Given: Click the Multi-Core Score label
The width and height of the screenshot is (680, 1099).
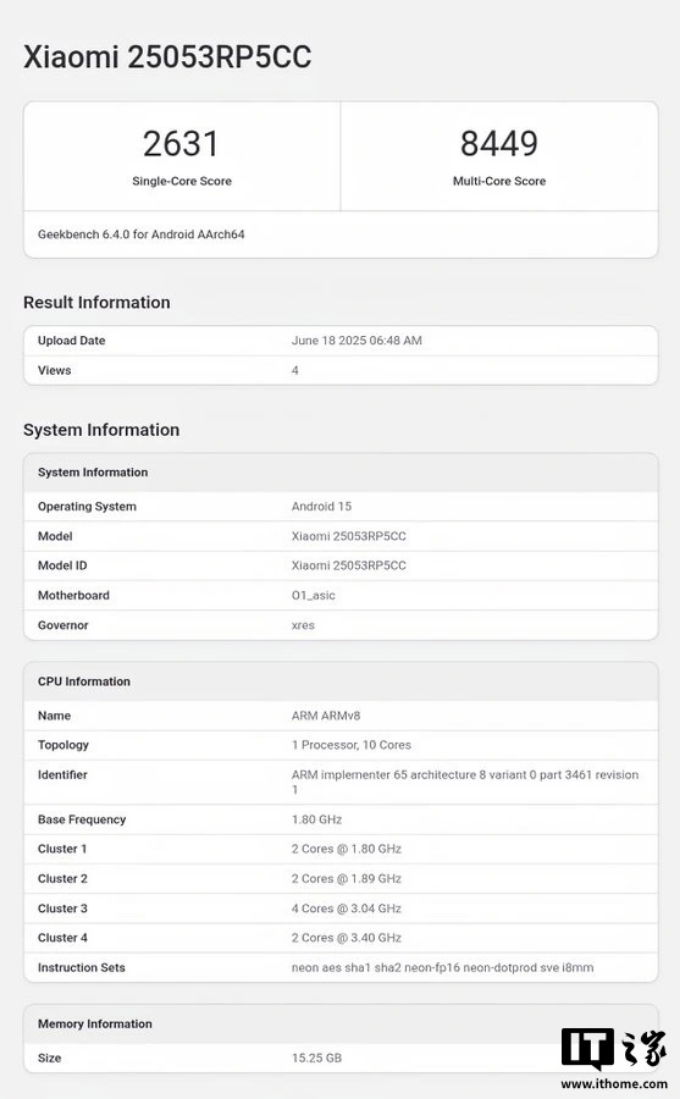Looking at the screenshot, I should (499, 181).
